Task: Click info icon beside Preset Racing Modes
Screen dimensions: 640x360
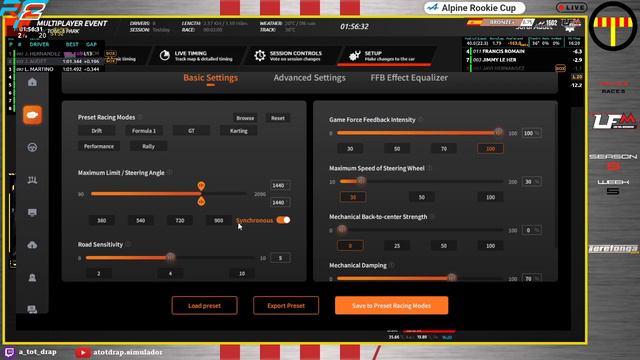Action: [x=140, y=117]
